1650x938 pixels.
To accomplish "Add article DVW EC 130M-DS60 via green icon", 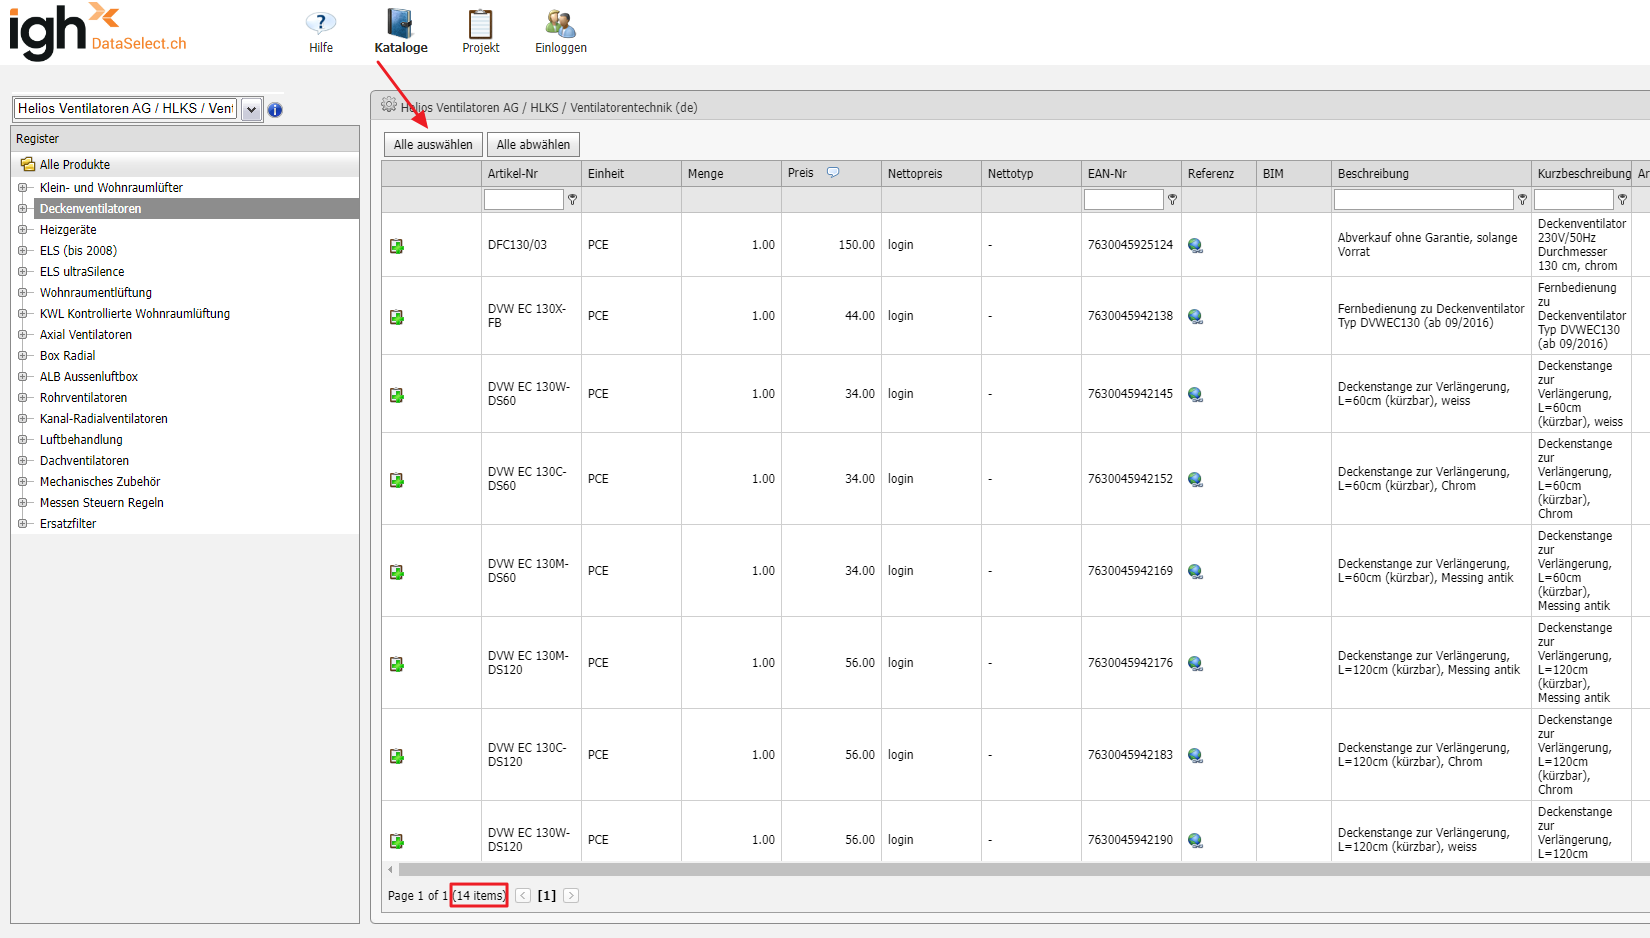I will point(397,572).
